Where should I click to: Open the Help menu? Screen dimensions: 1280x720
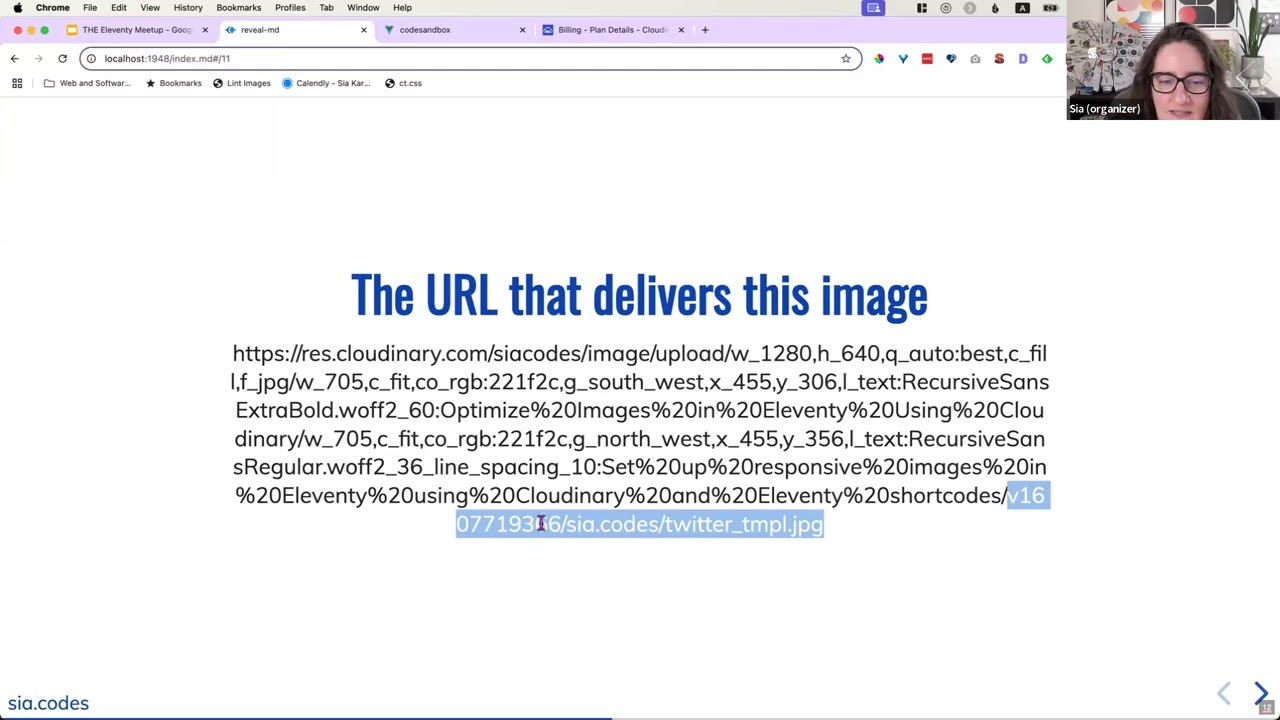[x=402, y=8]
